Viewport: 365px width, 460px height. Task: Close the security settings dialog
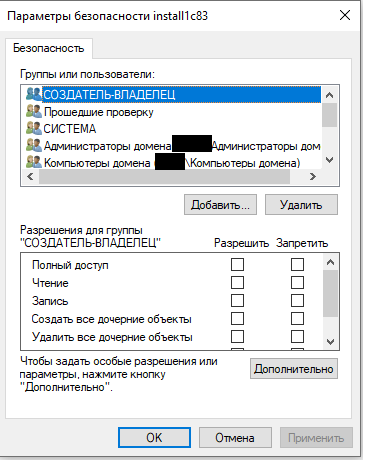(345, 15)
